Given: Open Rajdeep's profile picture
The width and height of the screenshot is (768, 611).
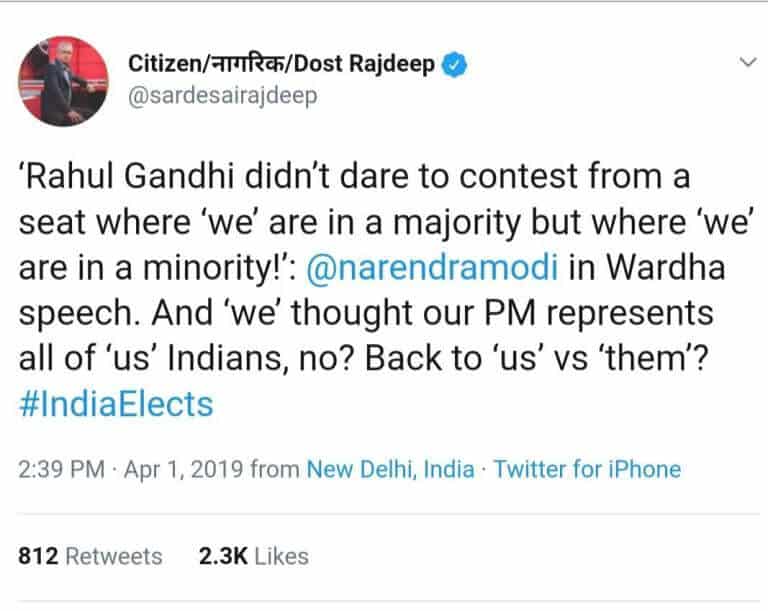Looking at the screenshot, I should click(x=65, y=81).
